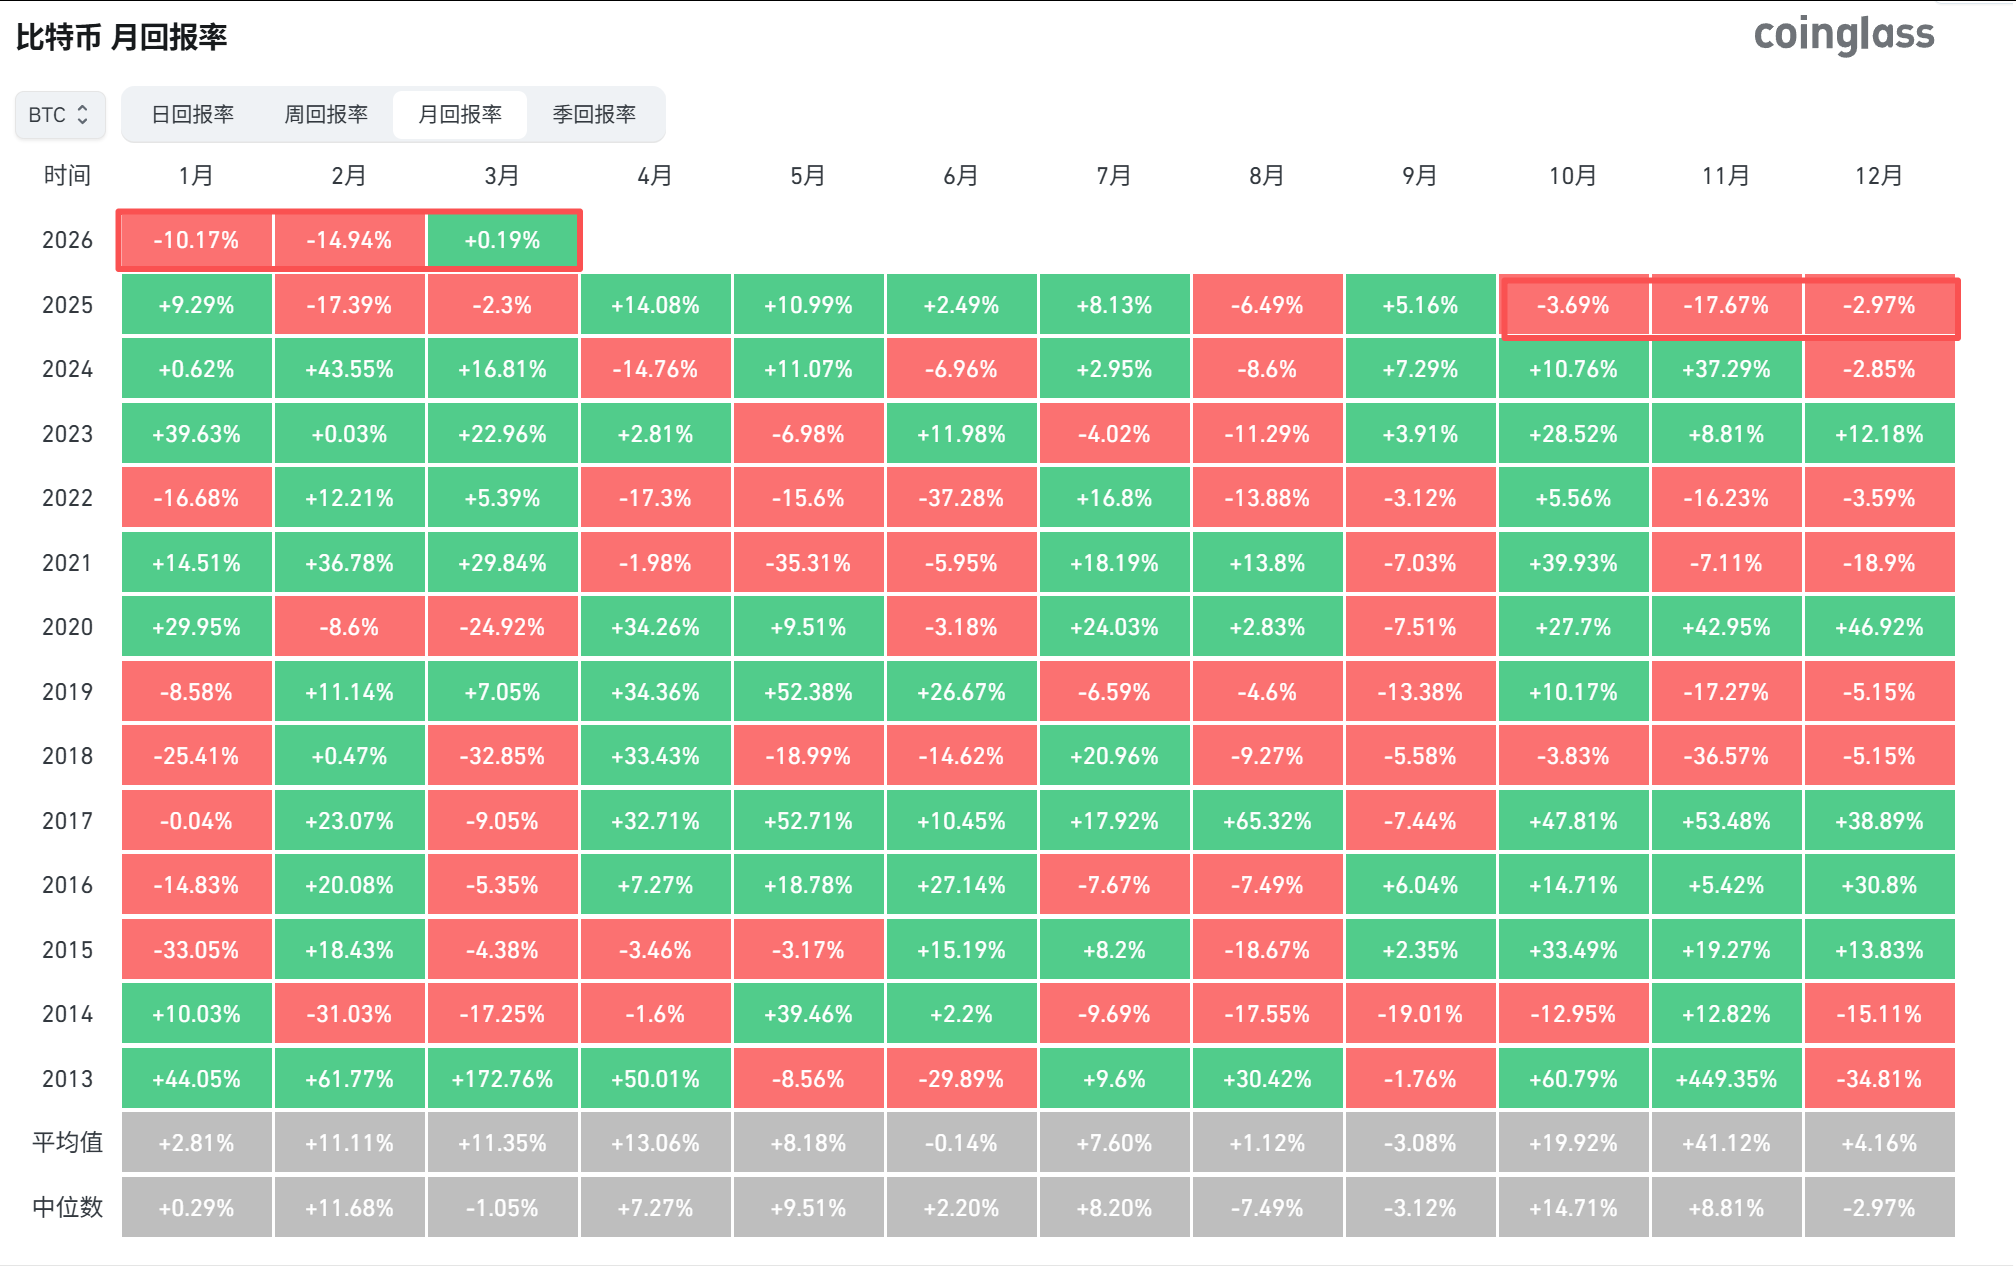
Task: Click the 时间 column header
Action: (67, 176)
